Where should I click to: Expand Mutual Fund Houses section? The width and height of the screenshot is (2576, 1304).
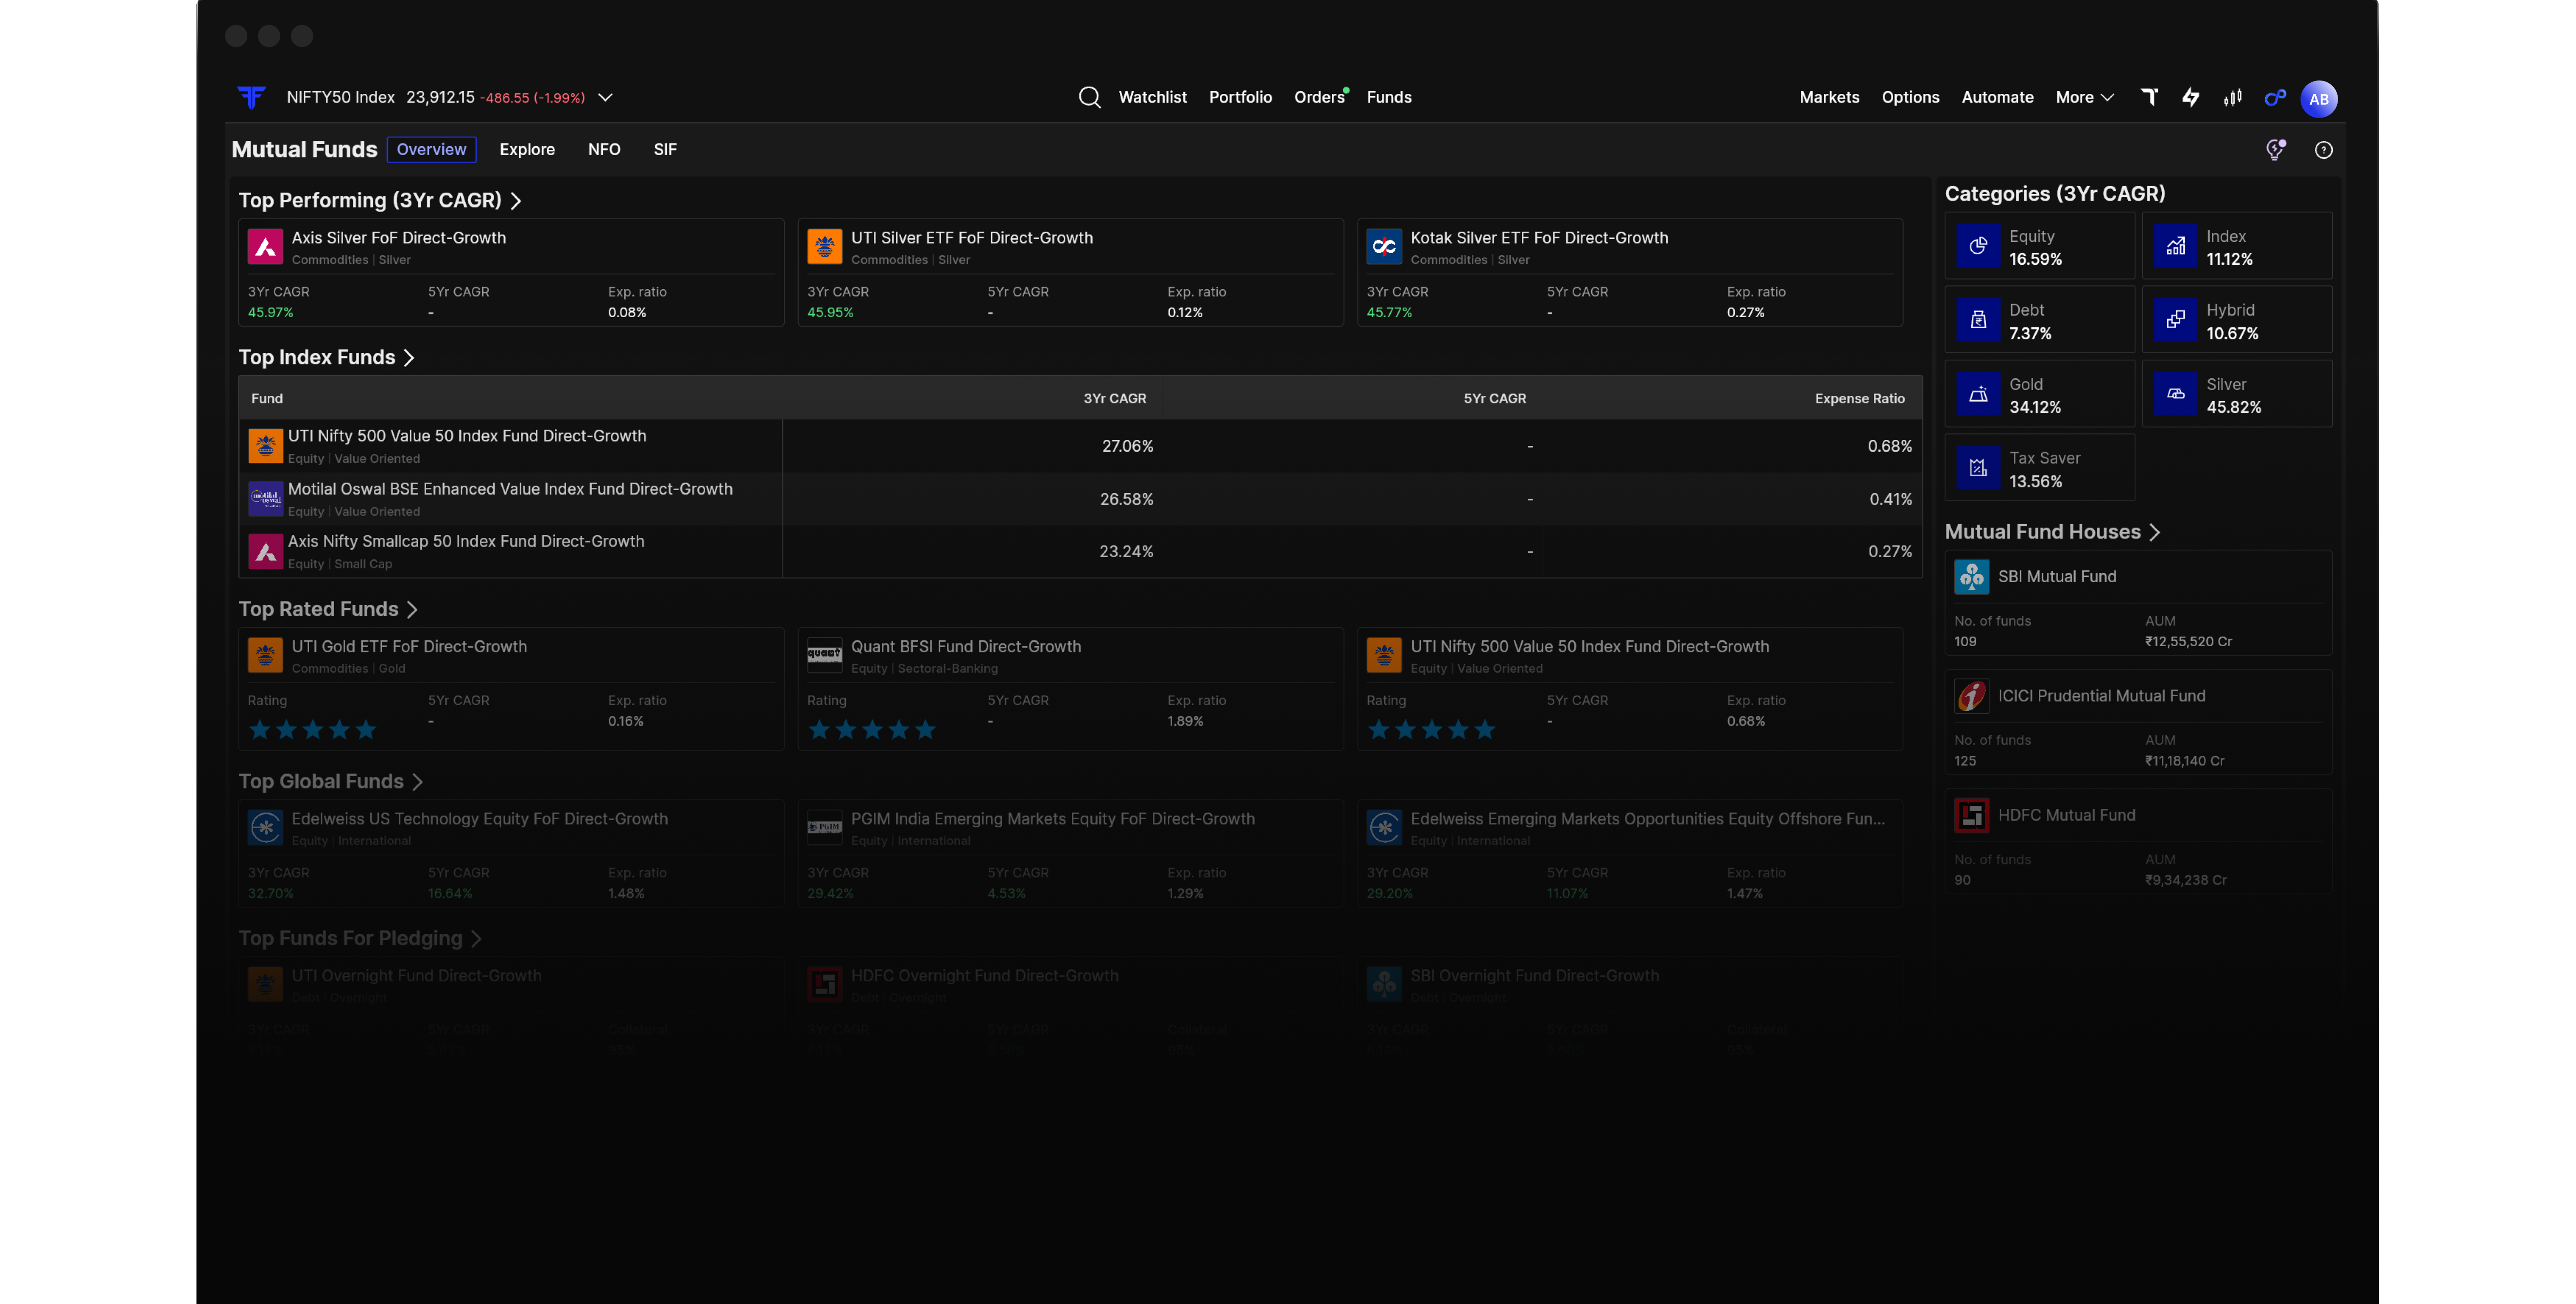pos(2155,532)
